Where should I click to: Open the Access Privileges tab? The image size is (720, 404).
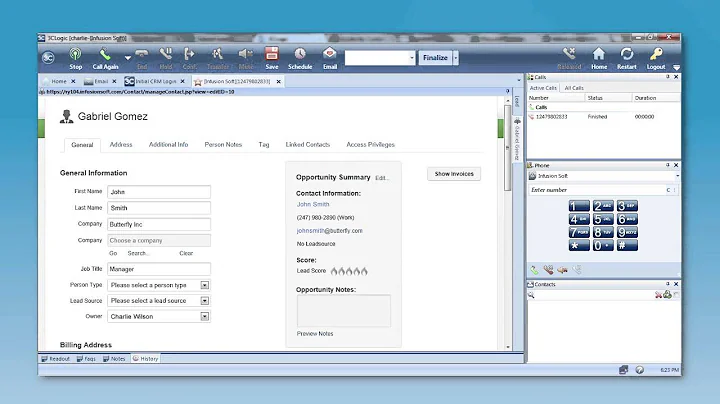(371, 145)
